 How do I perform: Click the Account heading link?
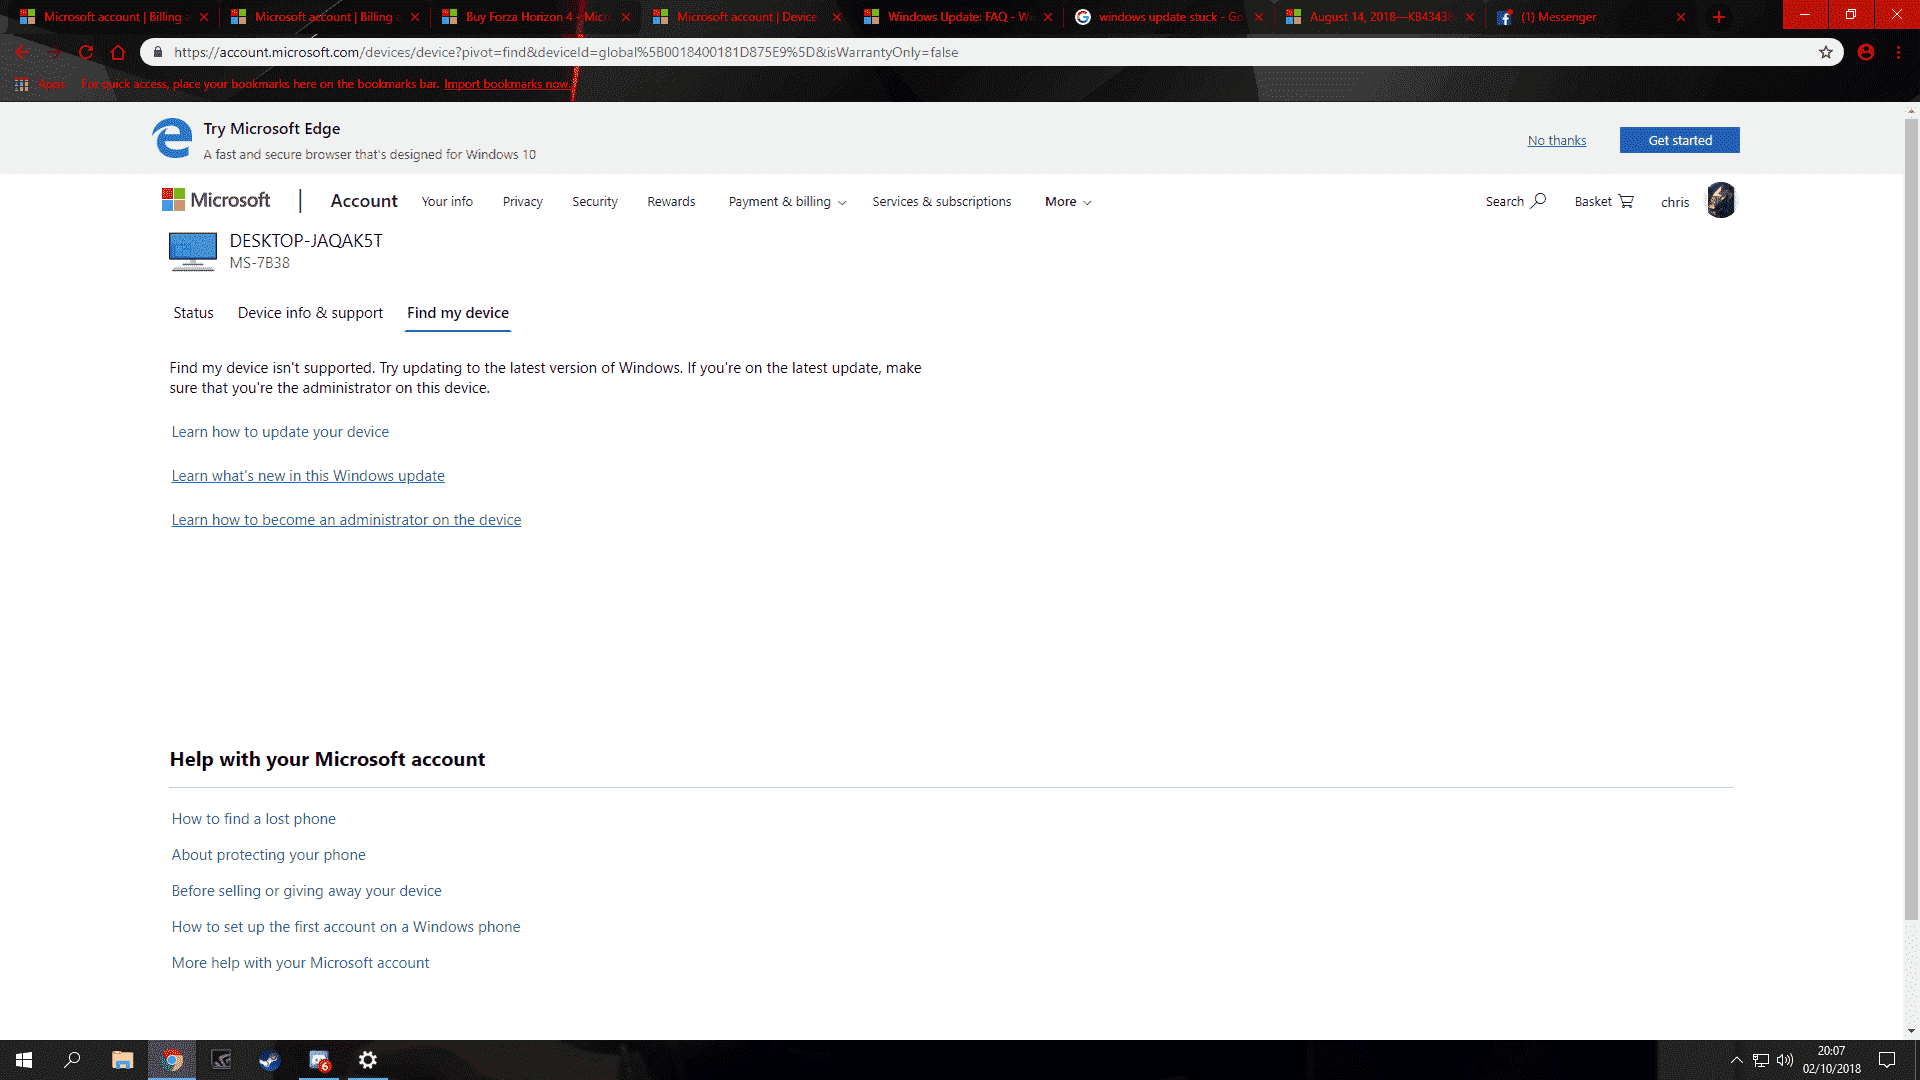pyautogui.click(x=364, y=201)
